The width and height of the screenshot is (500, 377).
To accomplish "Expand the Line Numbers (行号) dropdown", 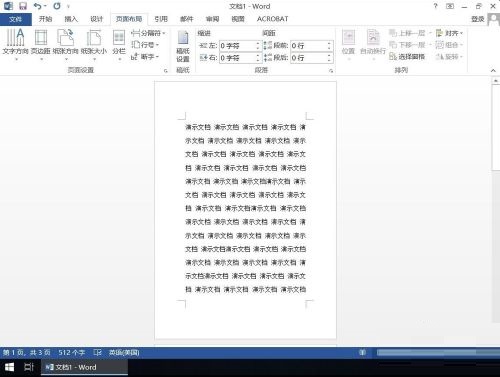I will pos(145,45).
